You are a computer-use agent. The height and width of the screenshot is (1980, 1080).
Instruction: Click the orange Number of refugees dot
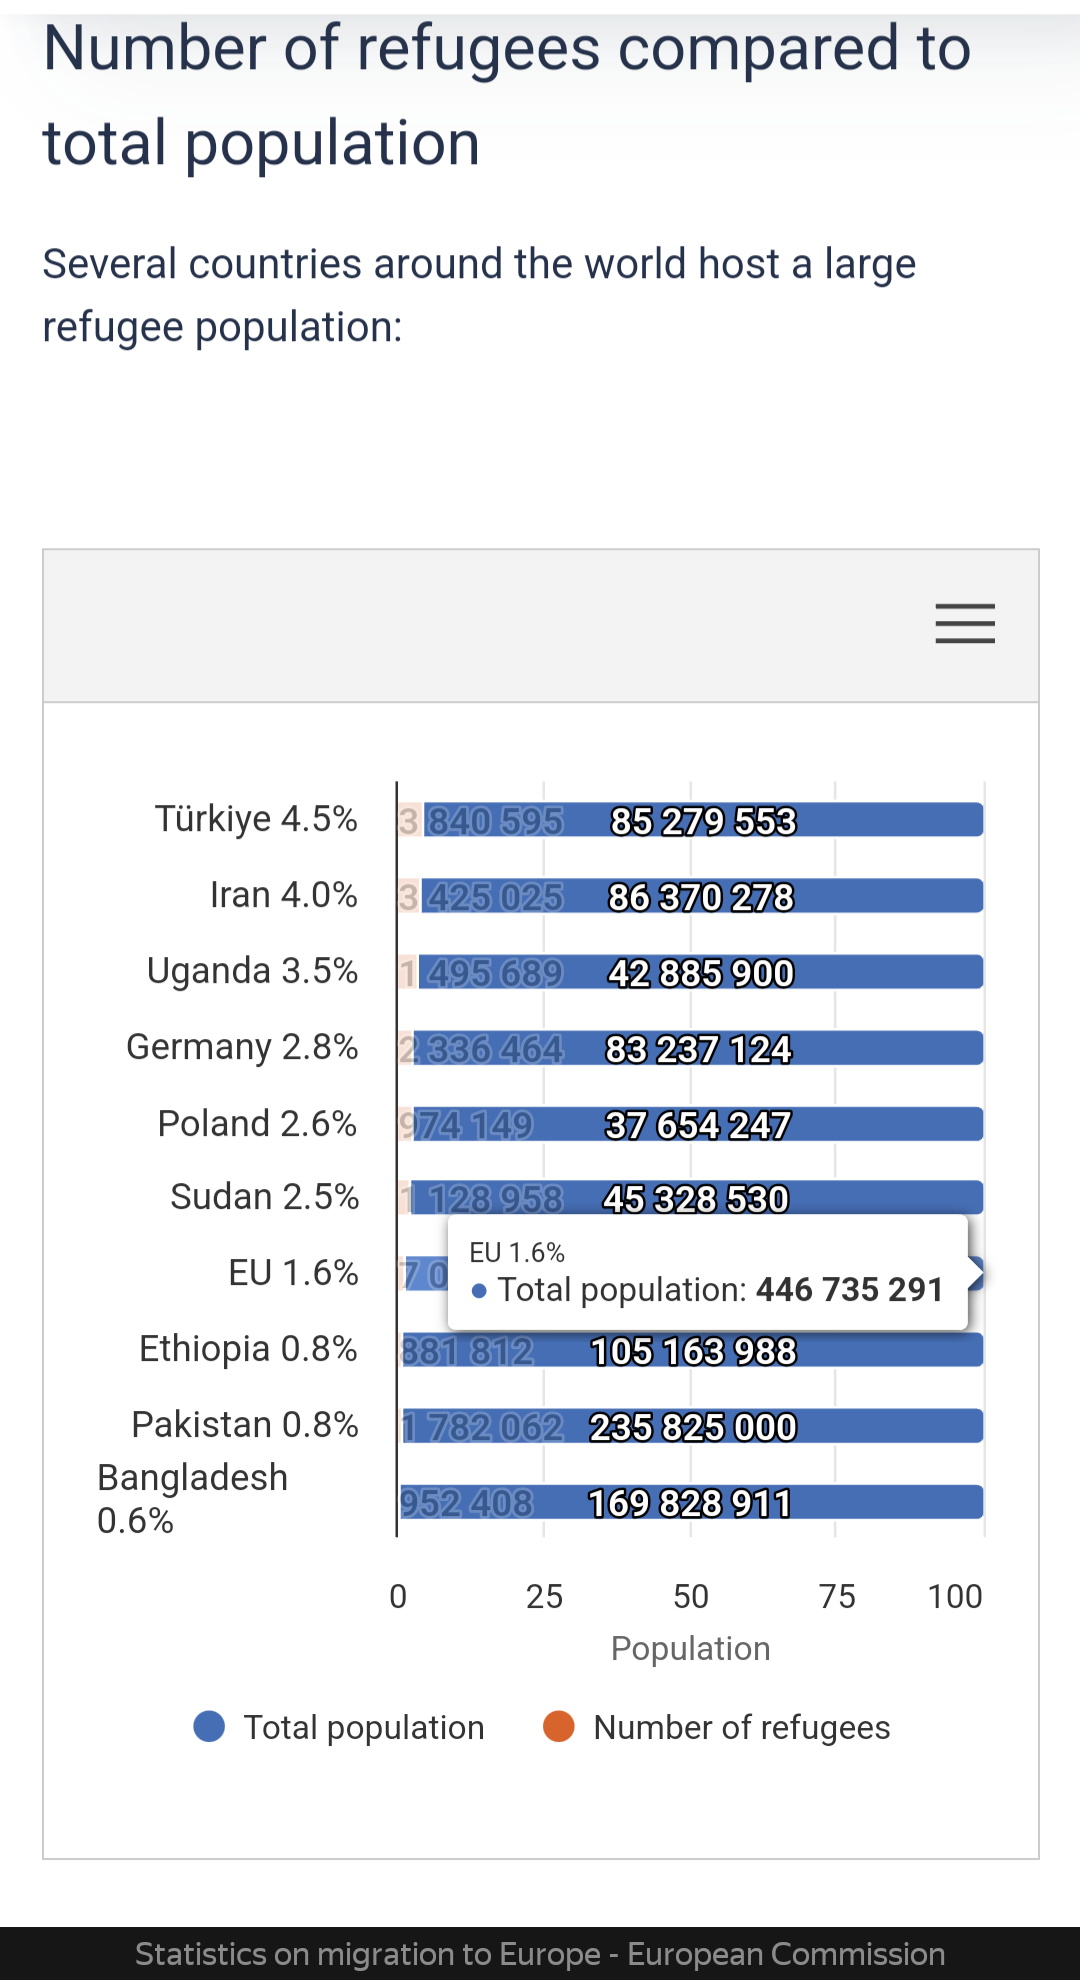559,1726
